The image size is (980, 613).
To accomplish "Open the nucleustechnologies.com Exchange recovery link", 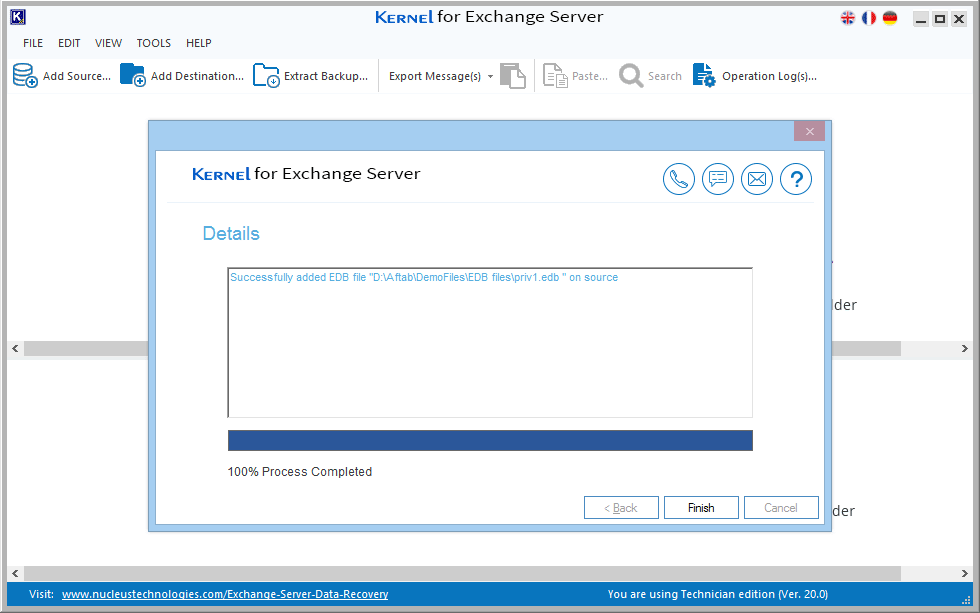I will point(225,594).
